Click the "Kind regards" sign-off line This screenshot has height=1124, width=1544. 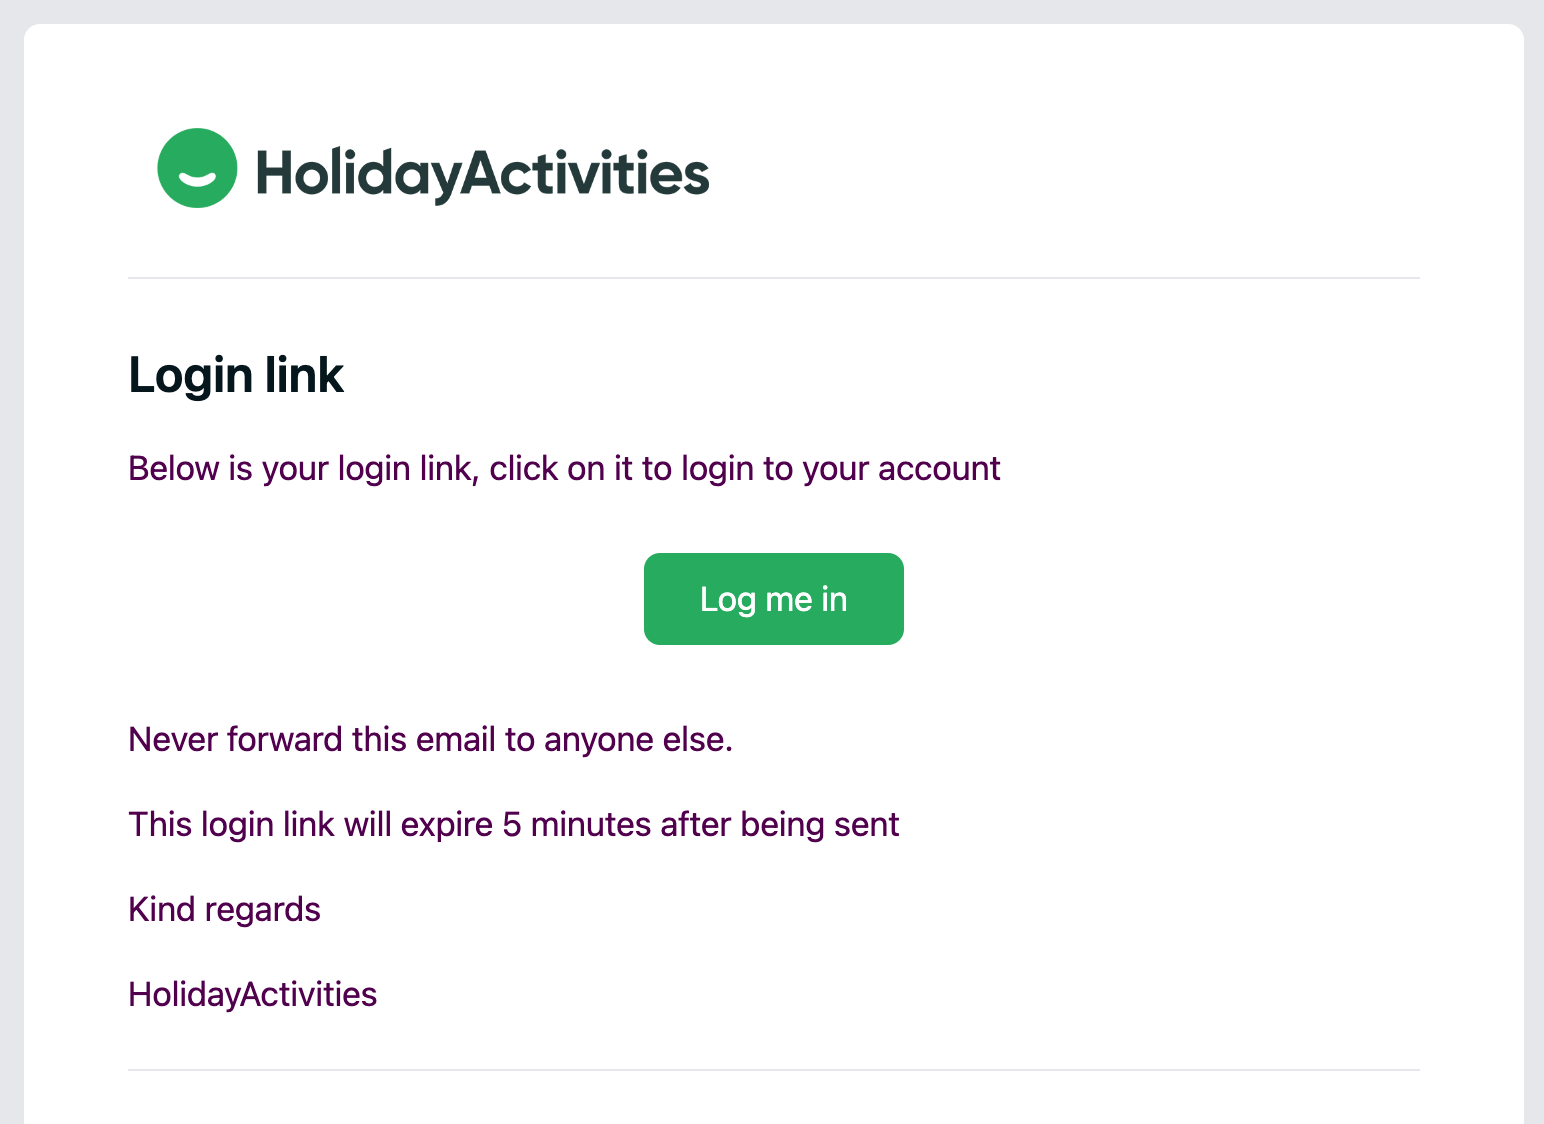coord(224,909)
